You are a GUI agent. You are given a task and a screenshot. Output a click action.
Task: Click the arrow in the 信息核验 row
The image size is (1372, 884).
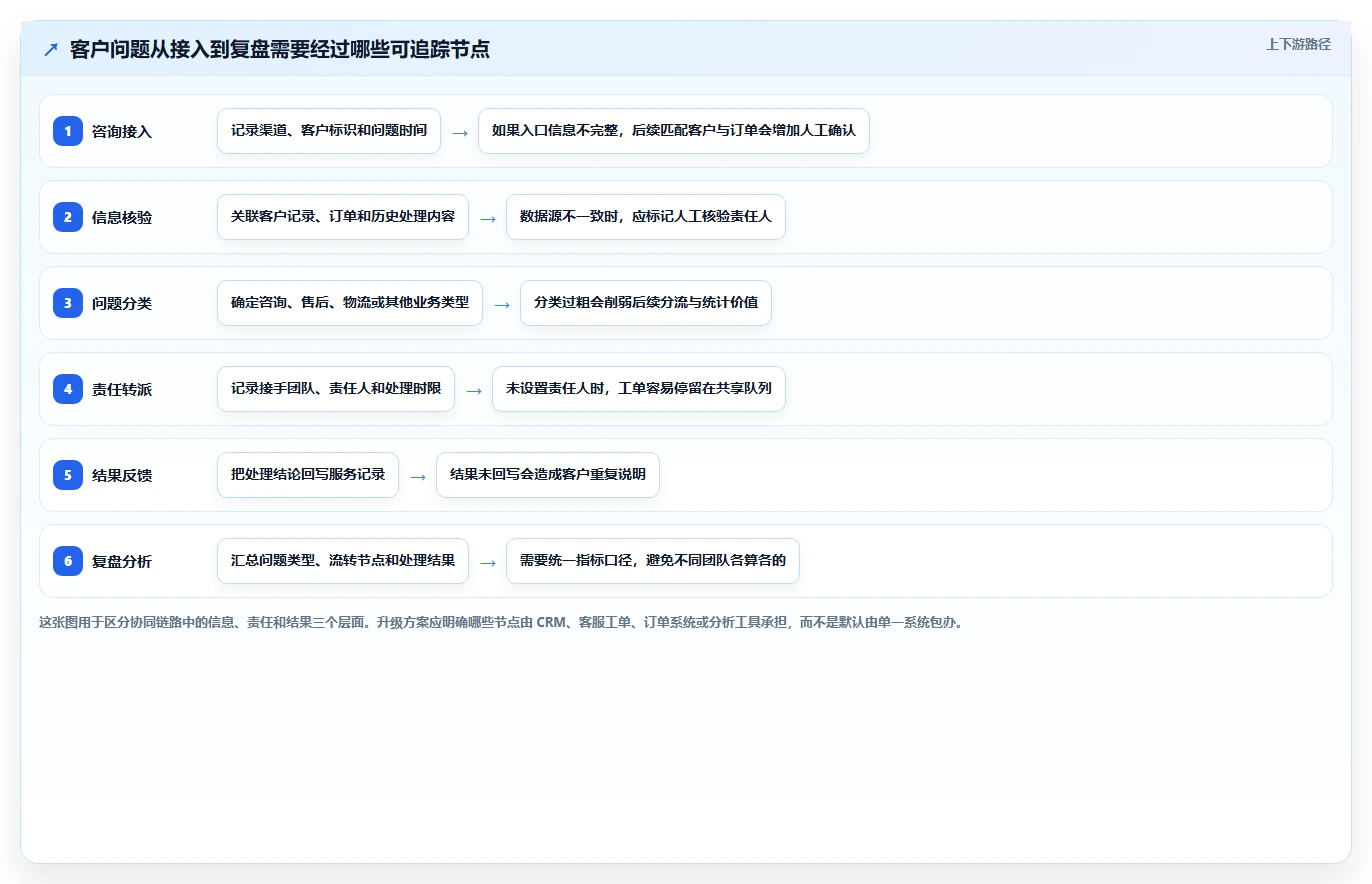[488, 218]
